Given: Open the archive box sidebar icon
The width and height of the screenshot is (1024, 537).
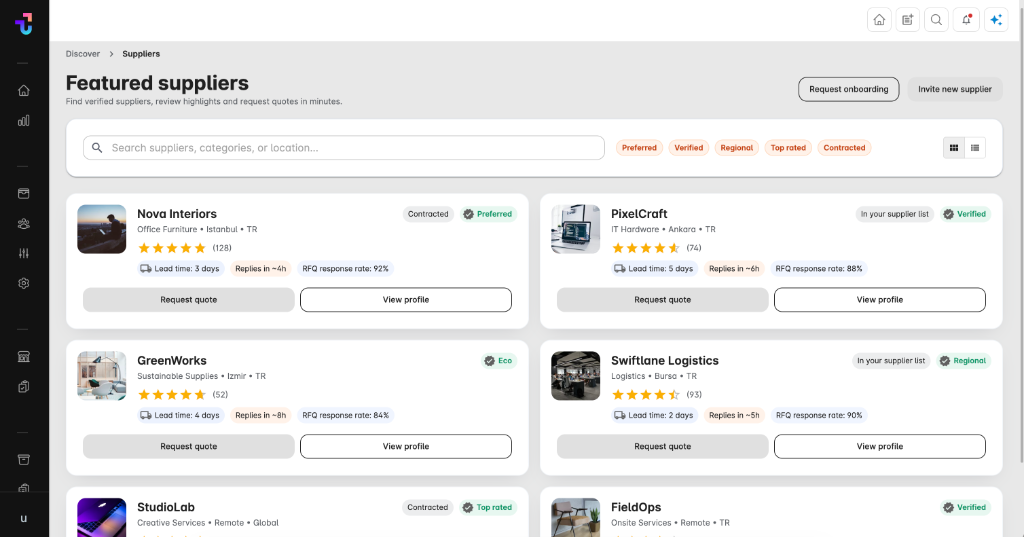Looking at the screenshot, I should pyautogui.click(x=24, y=459).
